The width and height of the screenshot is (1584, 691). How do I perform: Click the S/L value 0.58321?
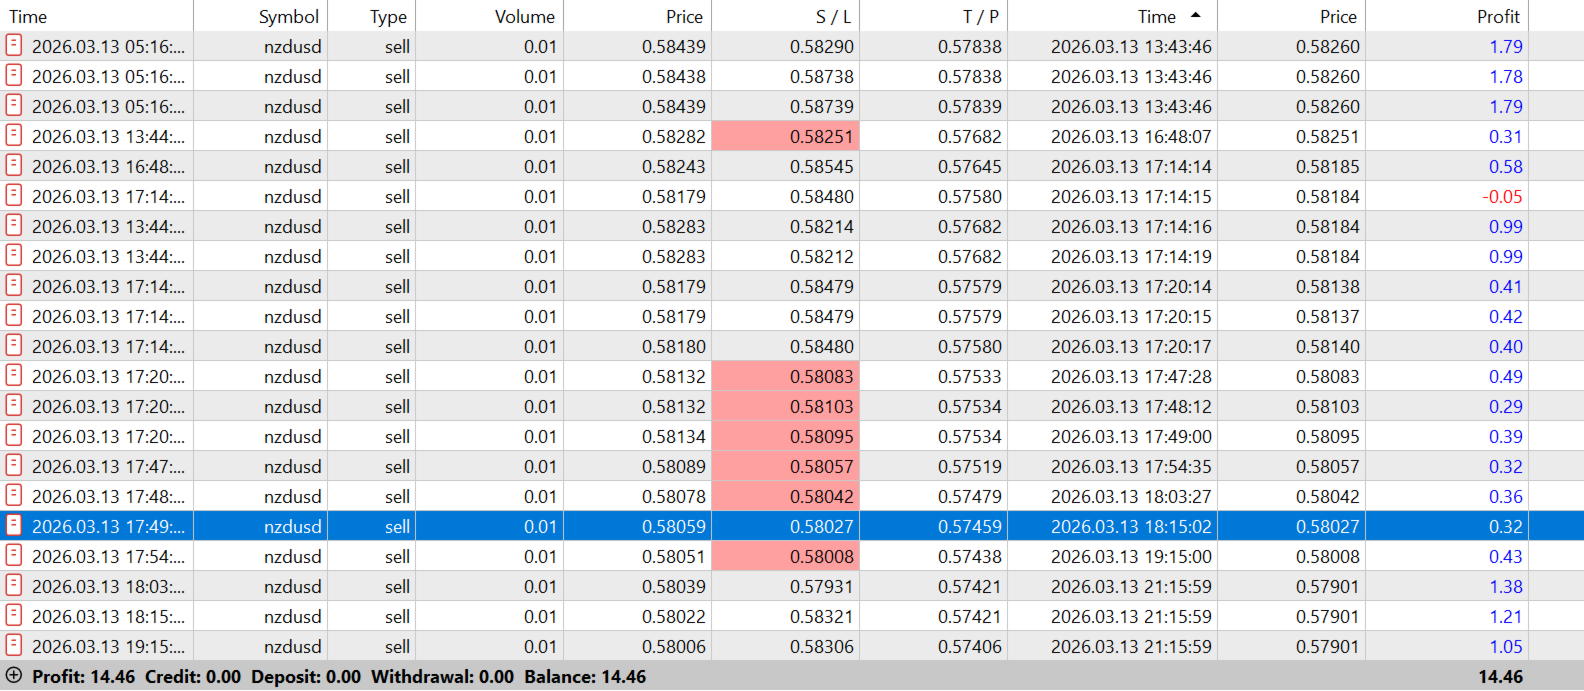coord(822,616)
